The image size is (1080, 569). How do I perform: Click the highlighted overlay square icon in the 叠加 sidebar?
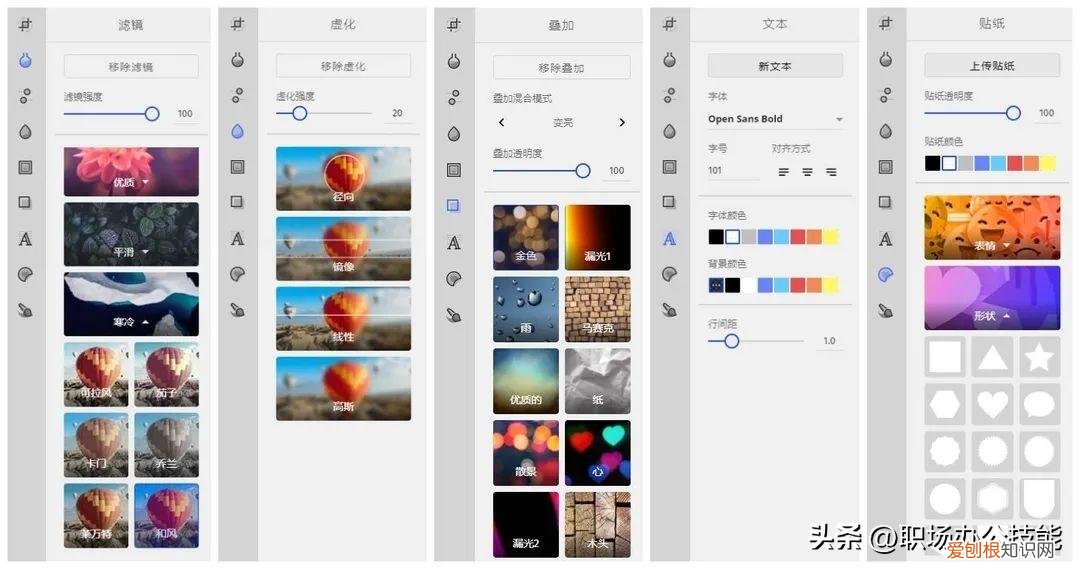(x=453, y=206)
